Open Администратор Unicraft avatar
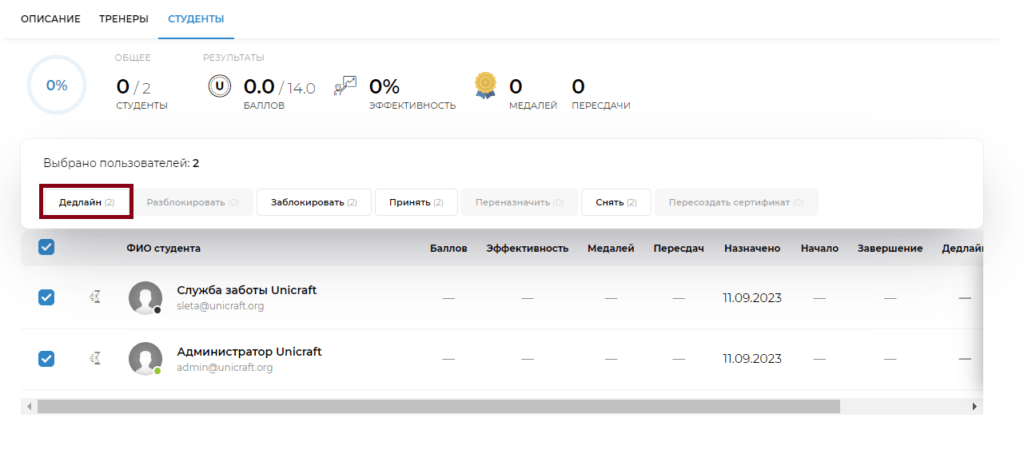 click(x=145, y=358)
